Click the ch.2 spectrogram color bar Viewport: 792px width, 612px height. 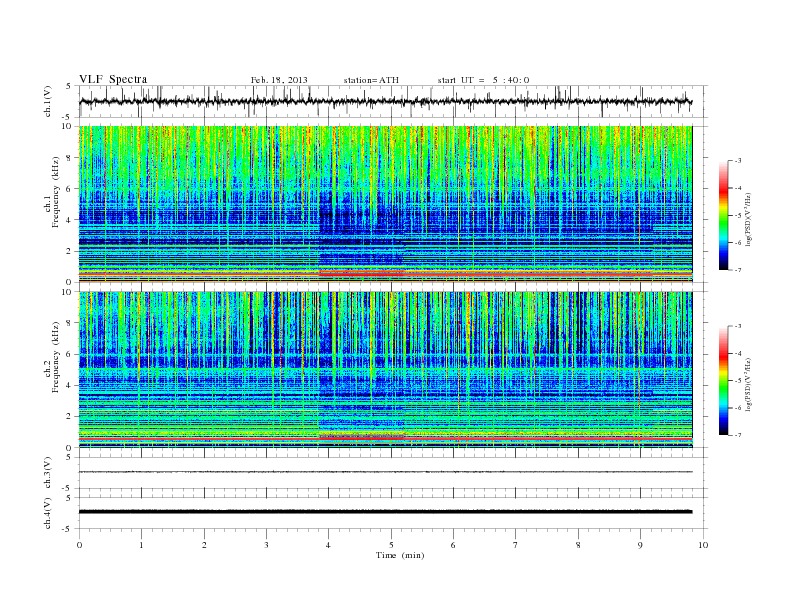coord(723,380)
